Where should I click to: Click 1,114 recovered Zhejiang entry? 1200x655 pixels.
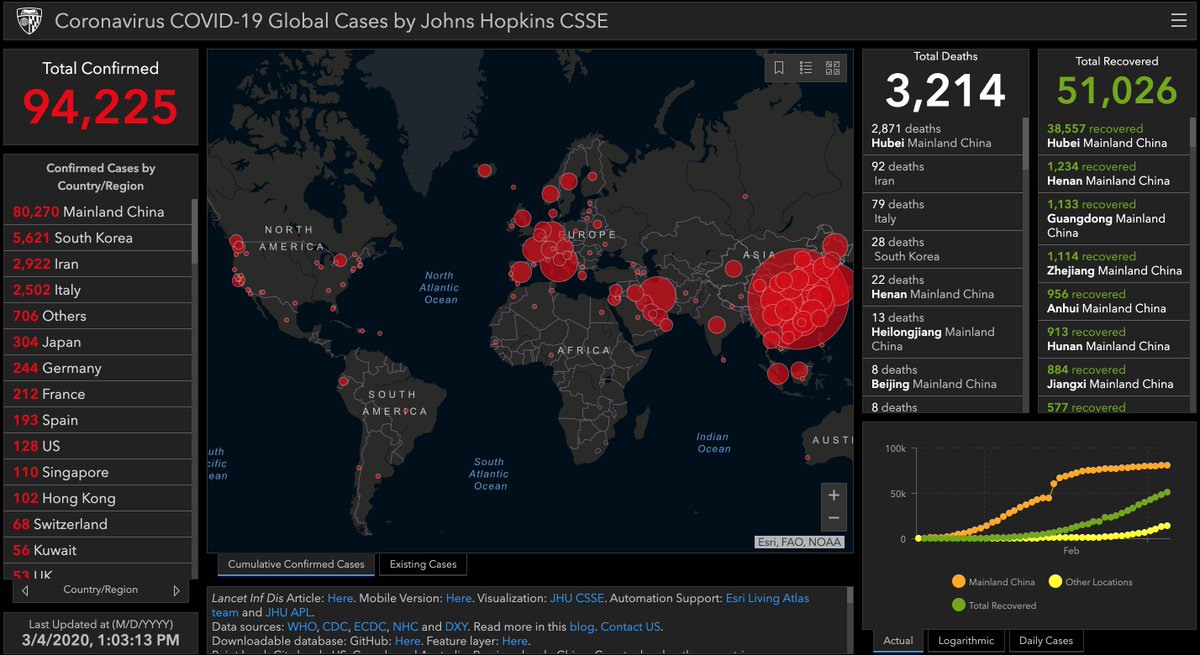click(x=1113, y=264)
